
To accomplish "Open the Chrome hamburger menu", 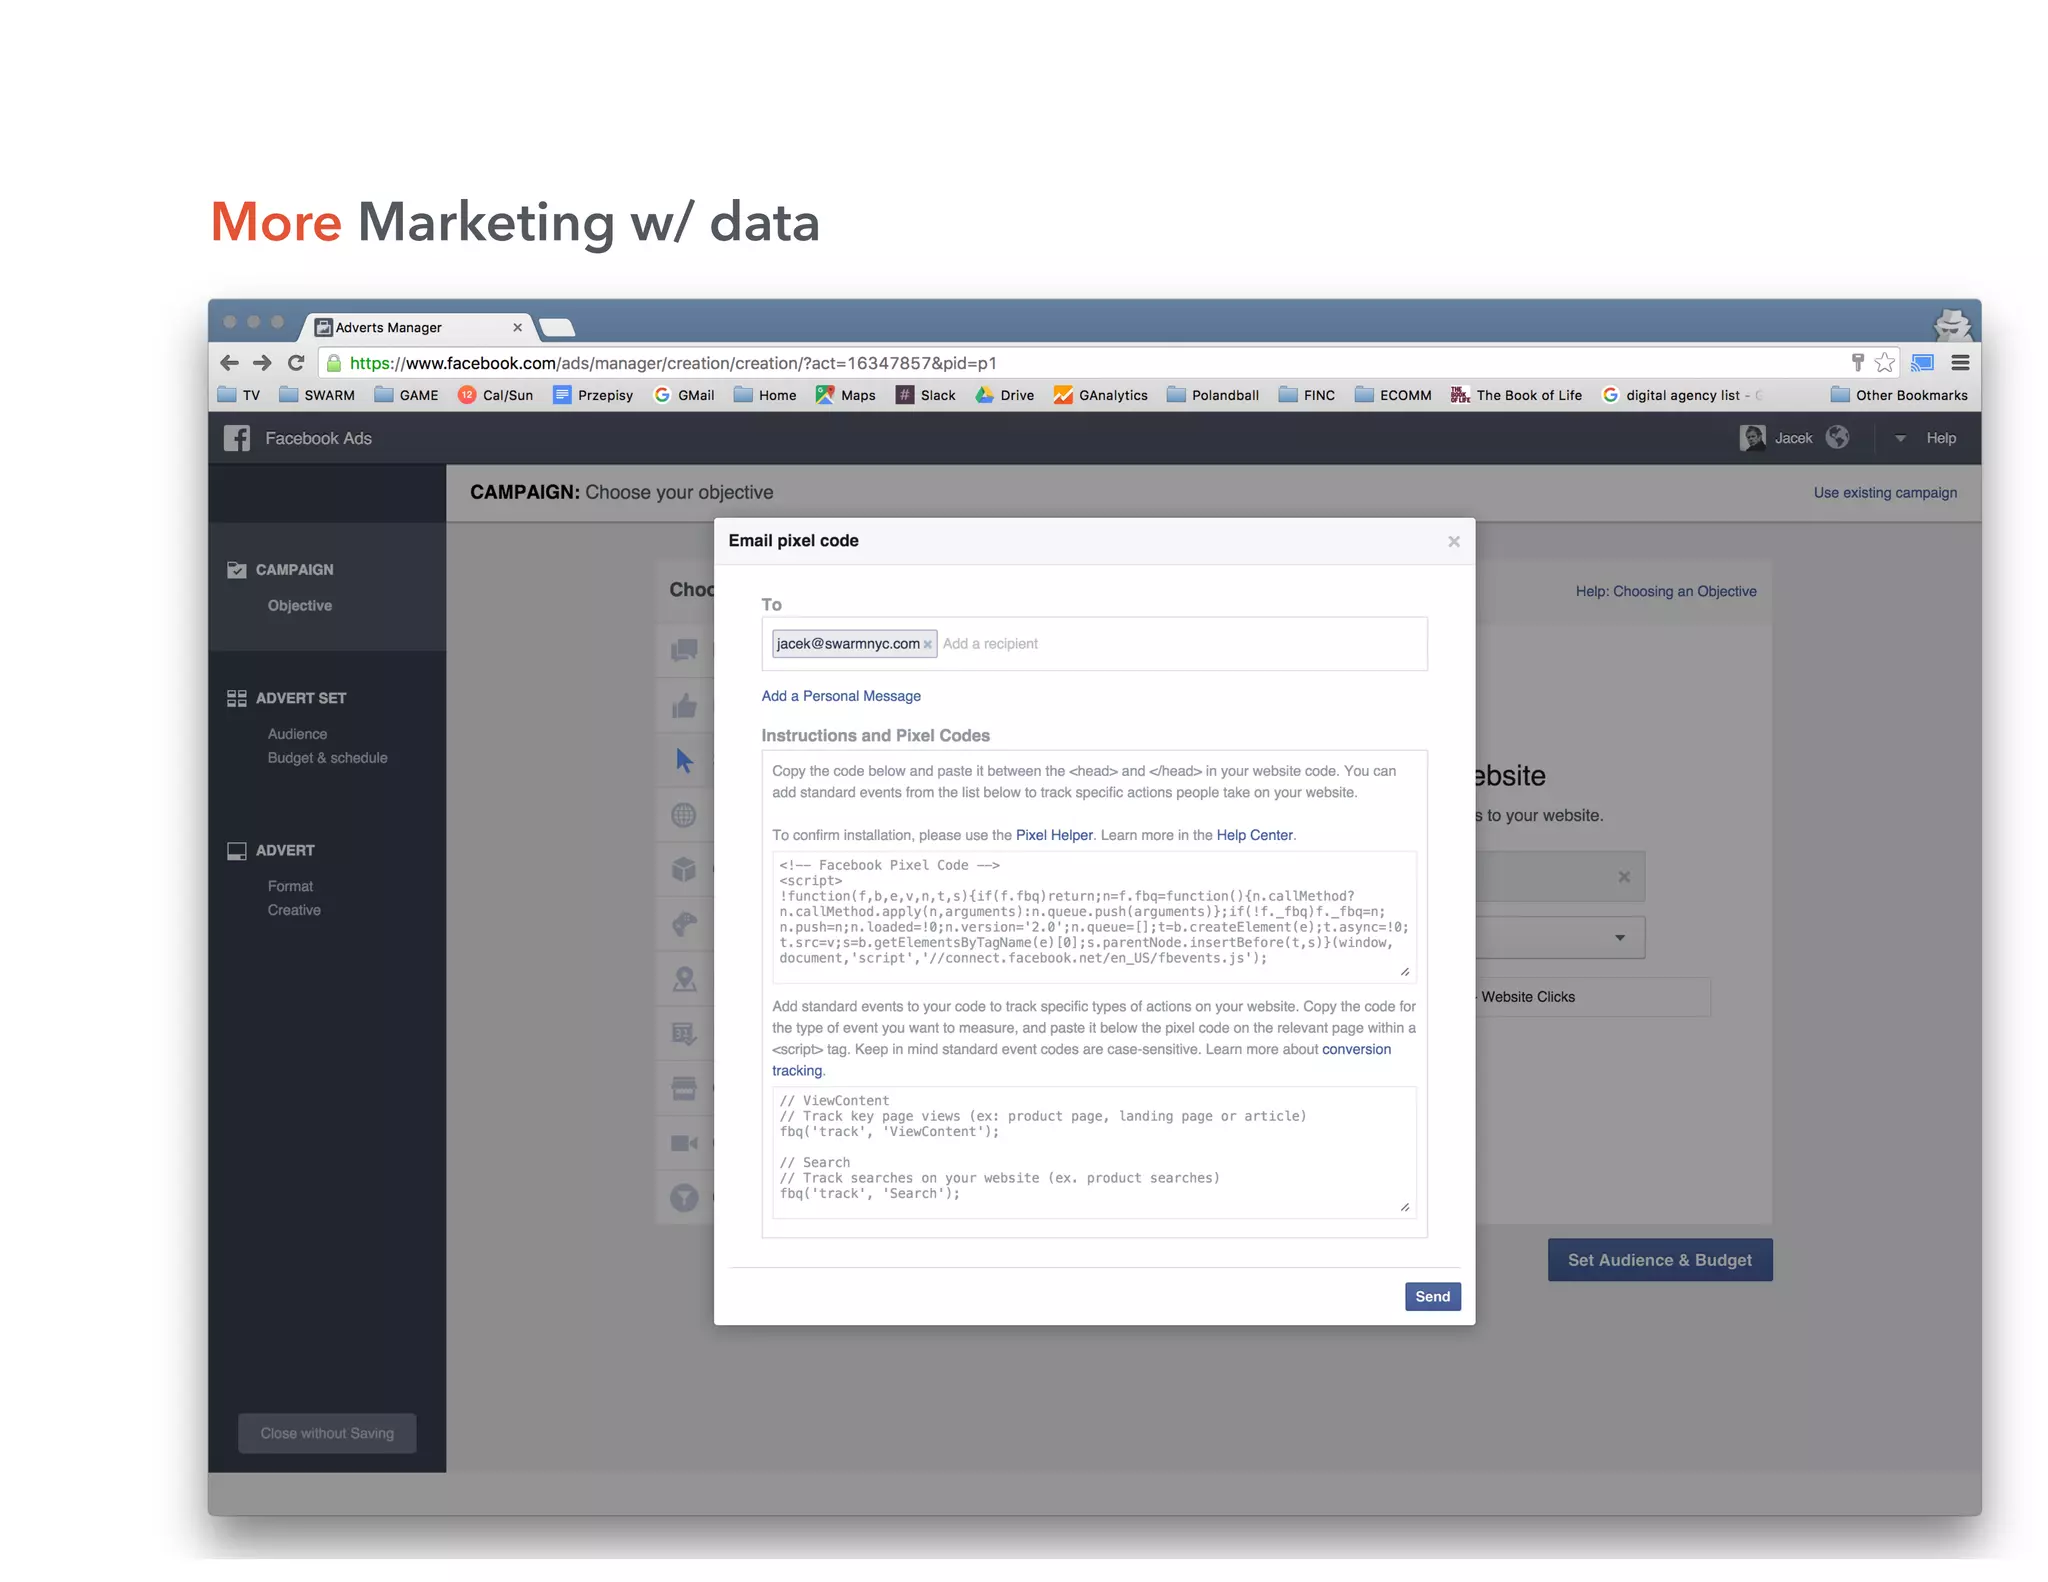I will 1960,363.
